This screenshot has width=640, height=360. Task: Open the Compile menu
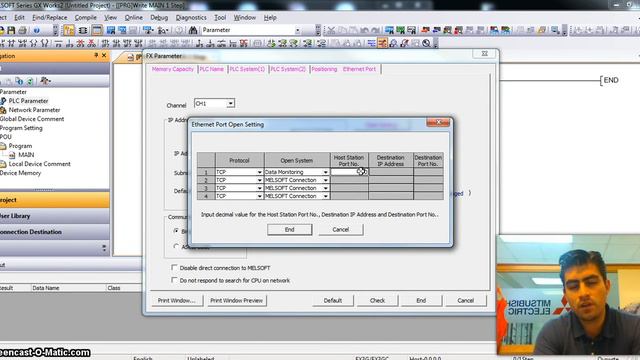(x=85, y=18)
